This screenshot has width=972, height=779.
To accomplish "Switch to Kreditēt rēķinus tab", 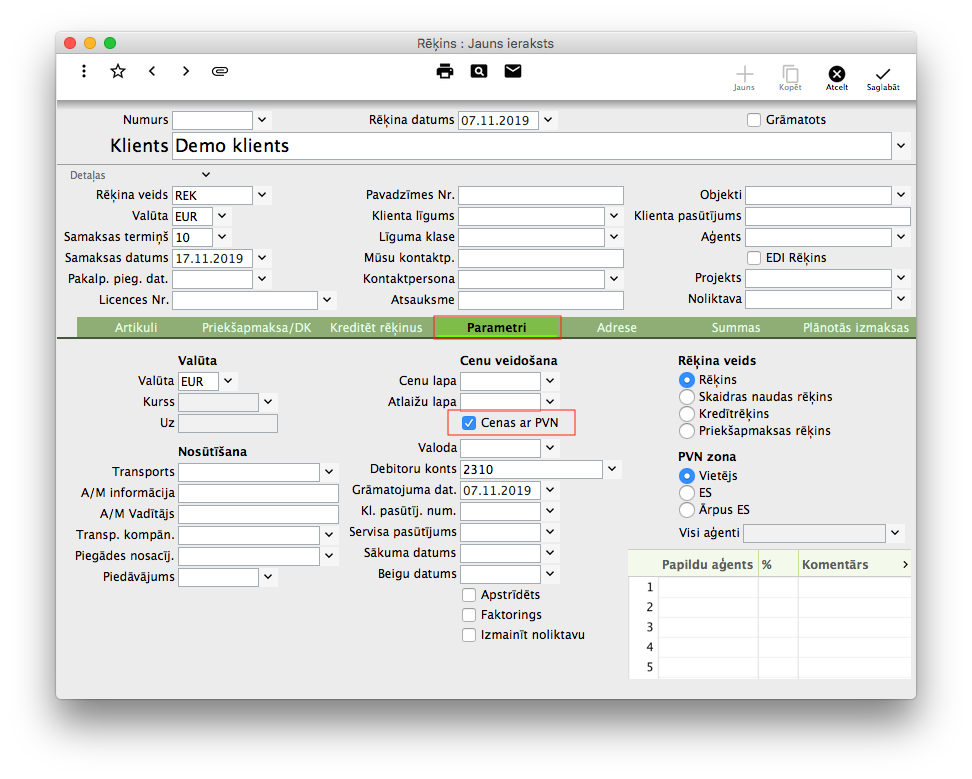I will (376, 327).
